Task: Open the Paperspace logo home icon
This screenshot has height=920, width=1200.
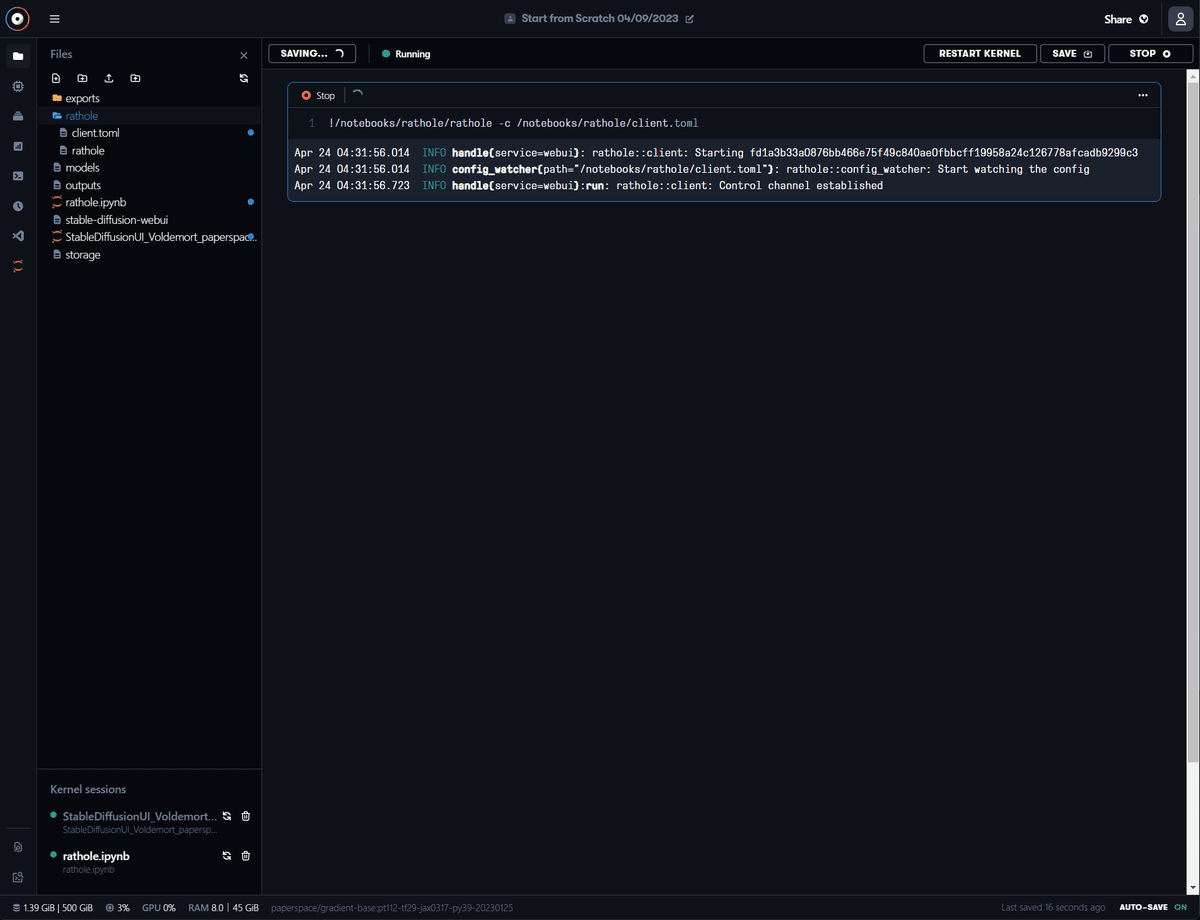Action: [x=17, y=18]
